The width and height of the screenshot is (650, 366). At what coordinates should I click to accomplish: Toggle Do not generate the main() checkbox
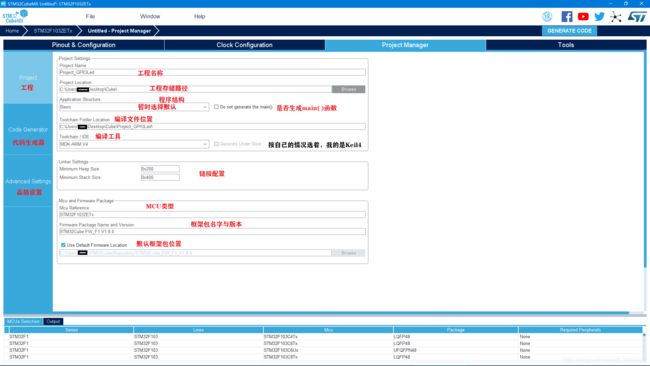[216, 107]
